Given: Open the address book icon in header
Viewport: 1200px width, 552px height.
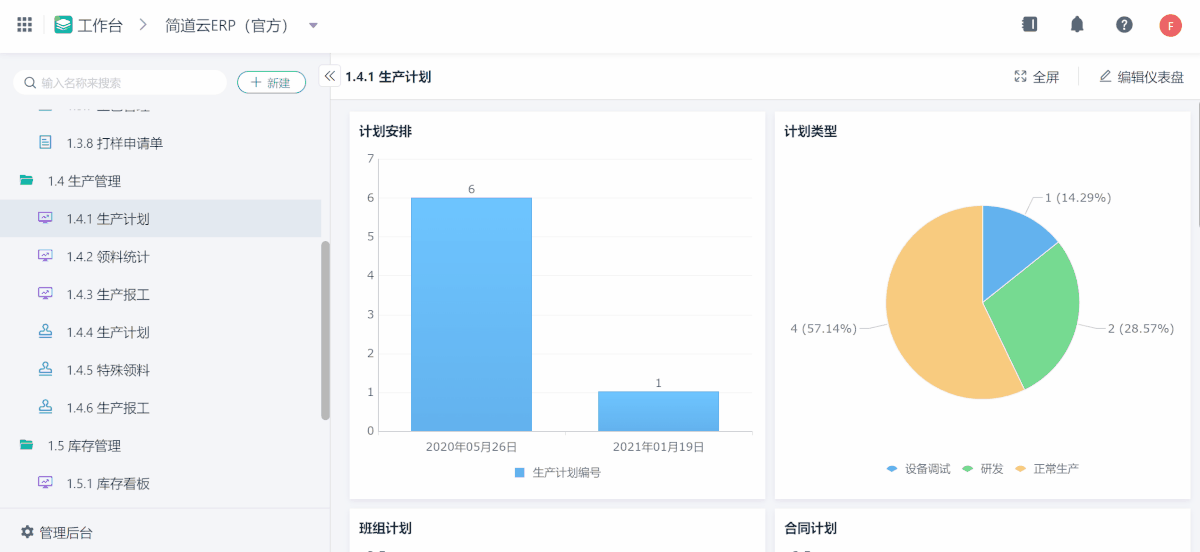Looking at the screenshot, I should pyautogui.click(x=1029, y=25).
